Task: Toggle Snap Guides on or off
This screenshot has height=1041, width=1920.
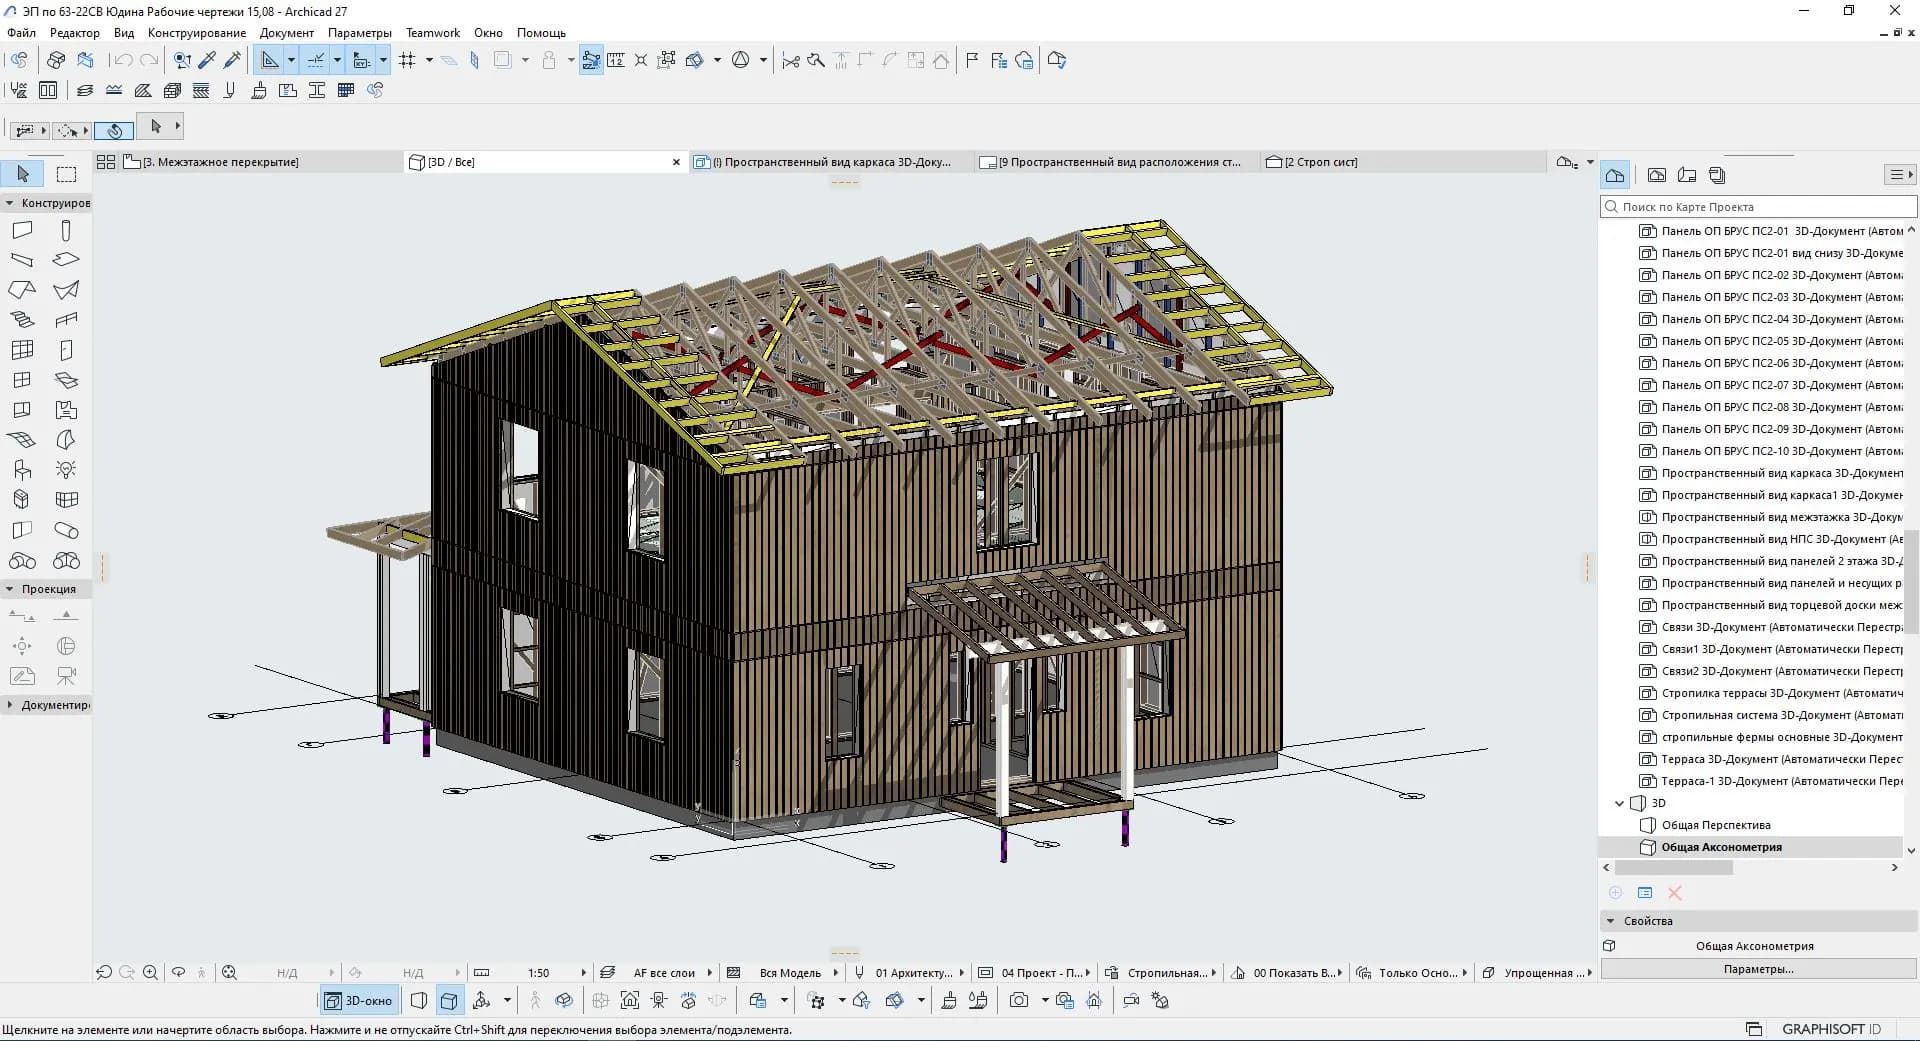Action: click(316, 60)
